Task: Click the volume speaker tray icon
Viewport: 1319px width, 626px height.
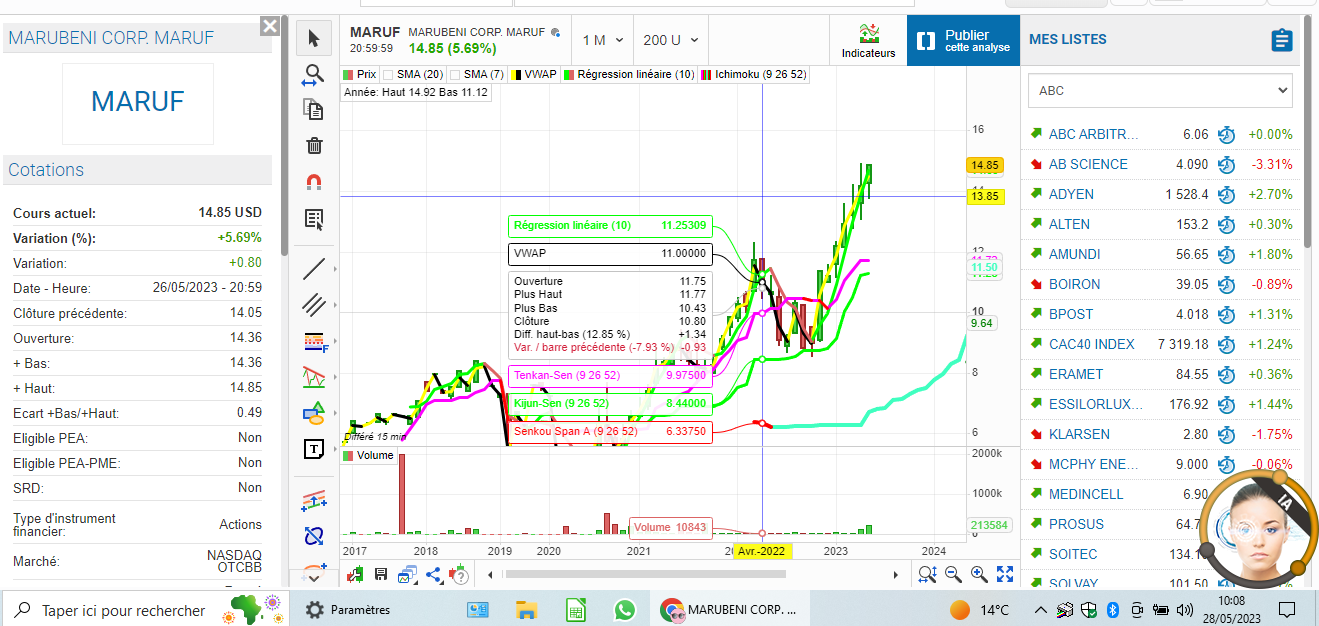Action: tap(1185, 609)
